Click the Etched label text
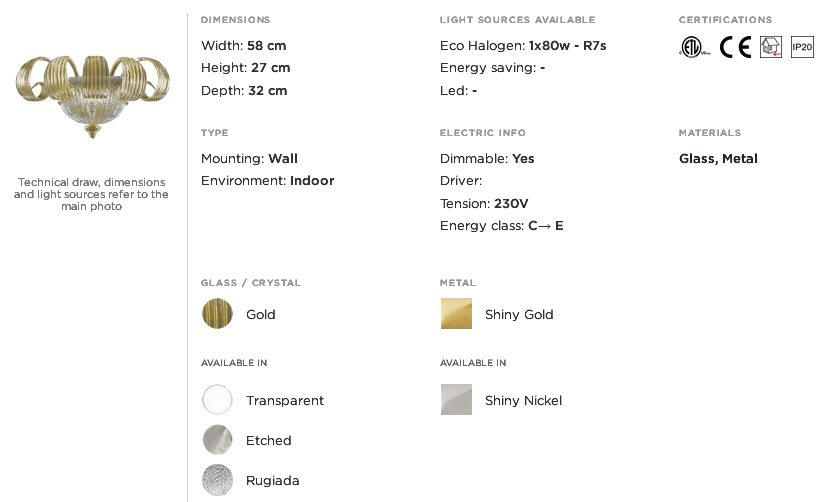822x502 pixels. pos(268,440)
